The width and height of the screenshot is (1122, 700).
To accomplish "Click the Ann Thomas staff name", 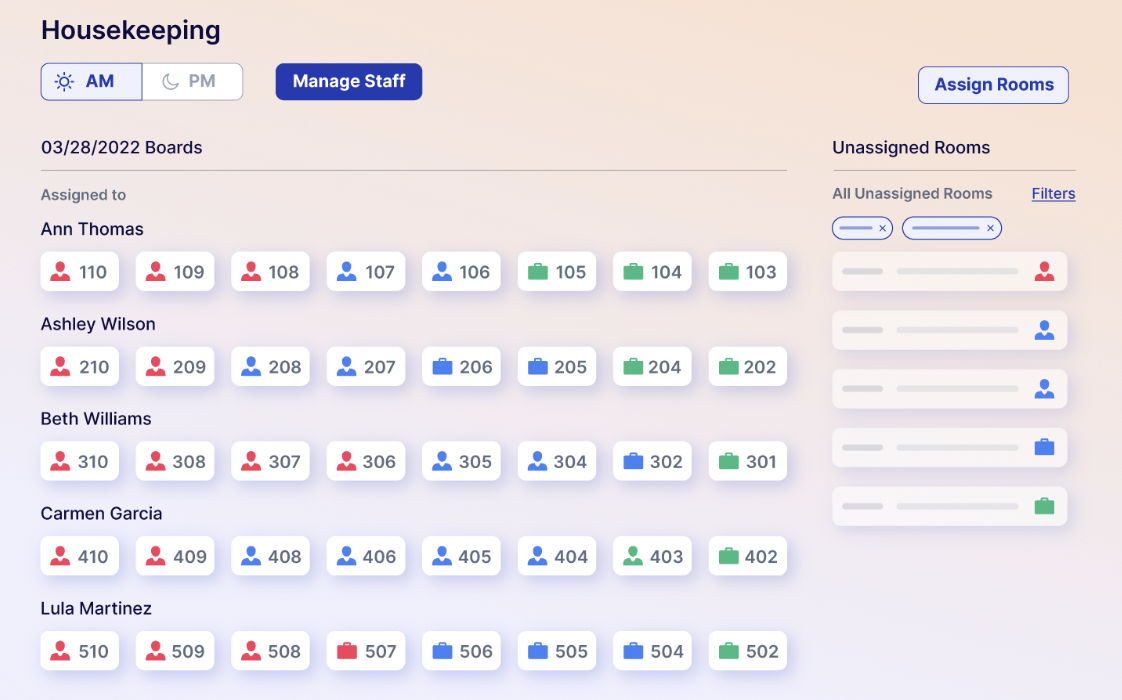I will click(x=92, y=229).
